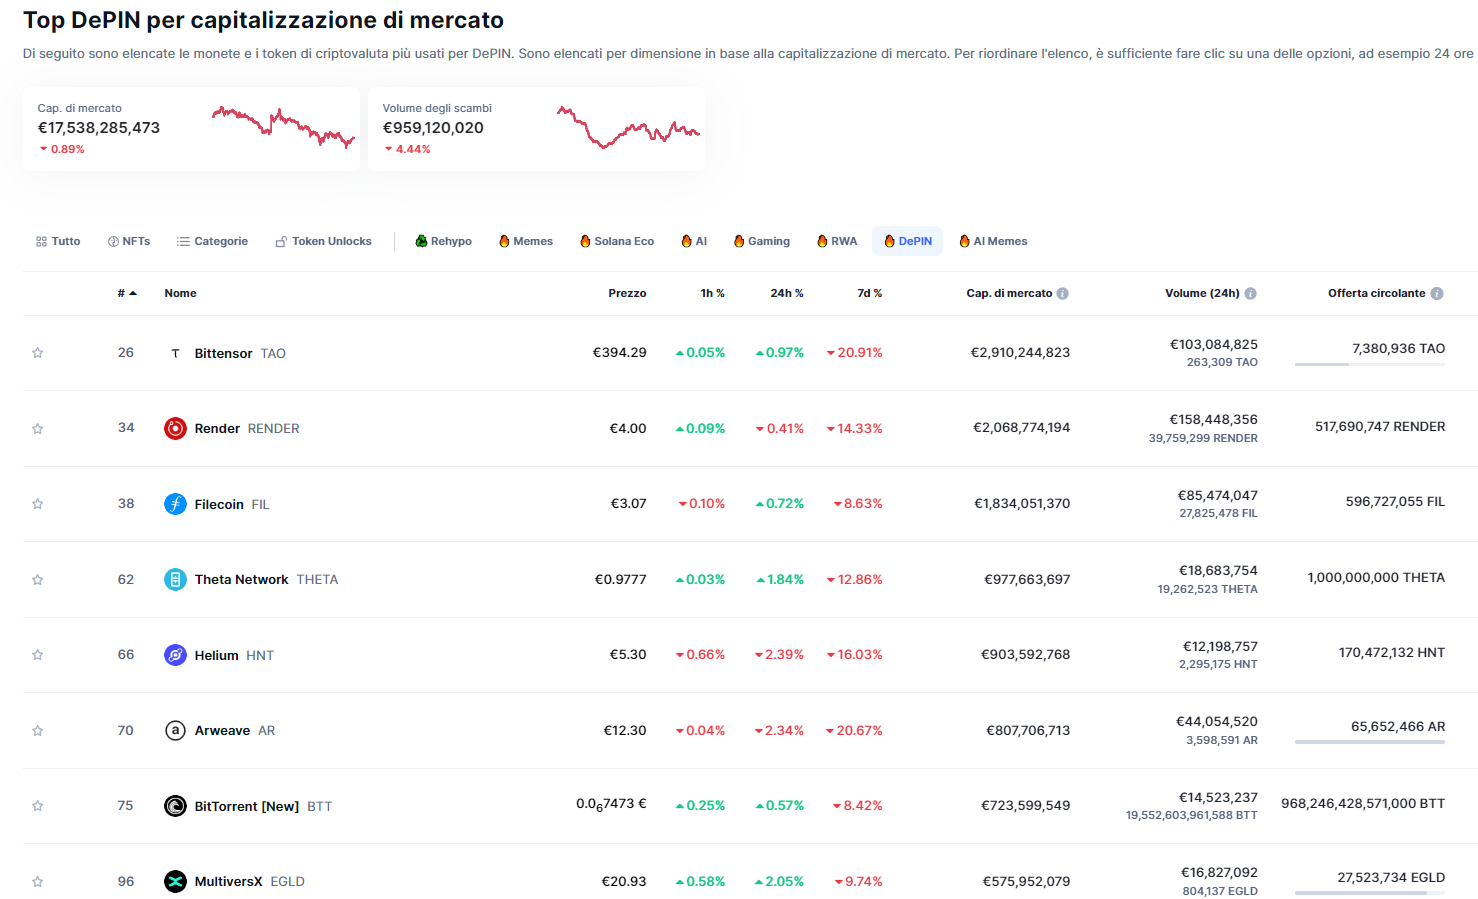
Task: Select the DePIN category filter
Action: click(908, 241)
